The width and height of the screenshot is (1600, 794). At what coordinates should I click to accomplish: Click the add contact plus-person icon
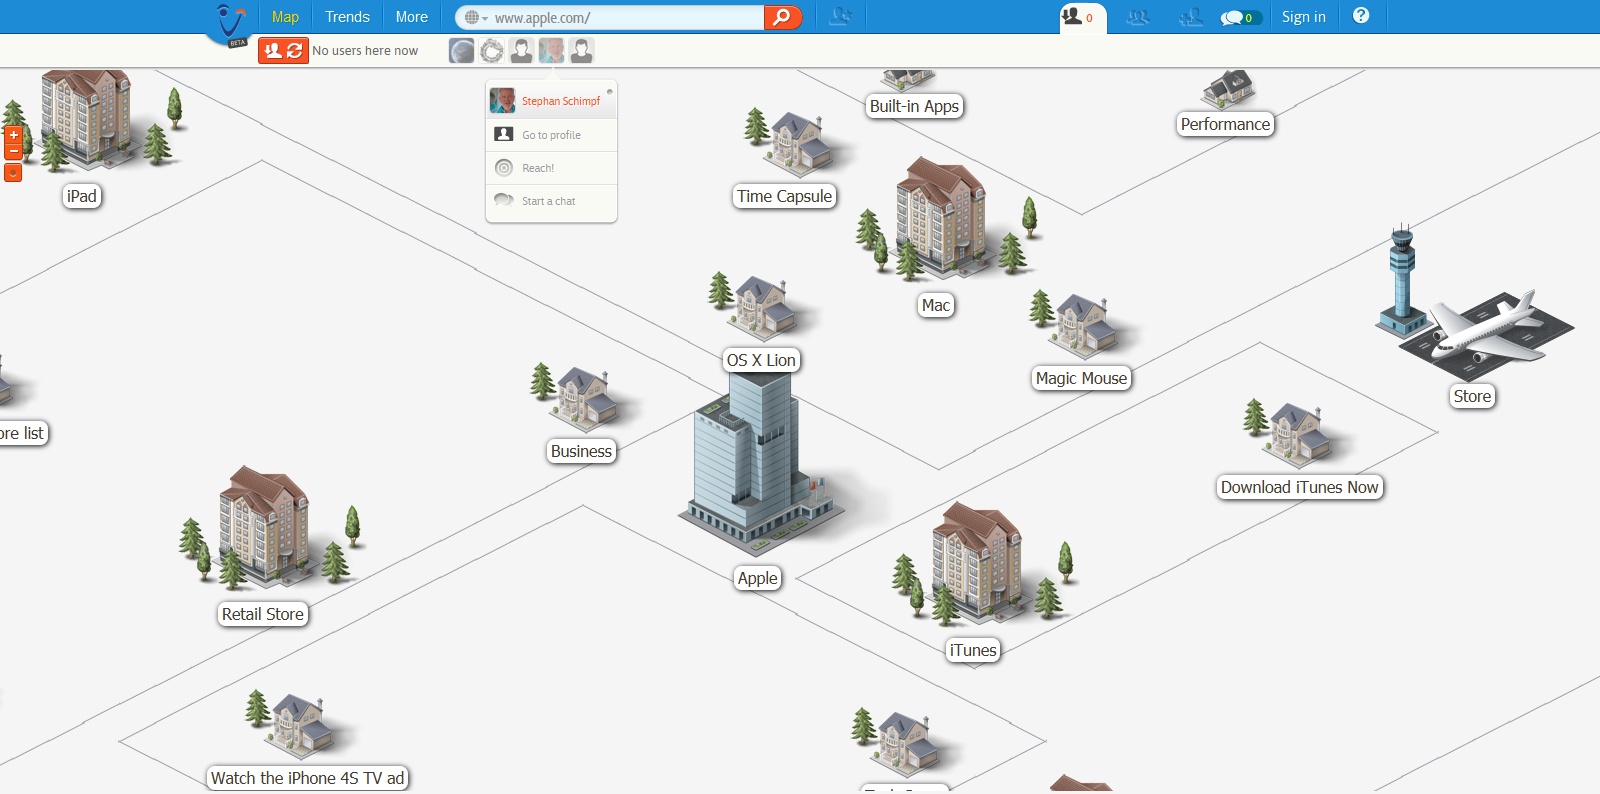pyautogui.click(x=1190, y=17)
